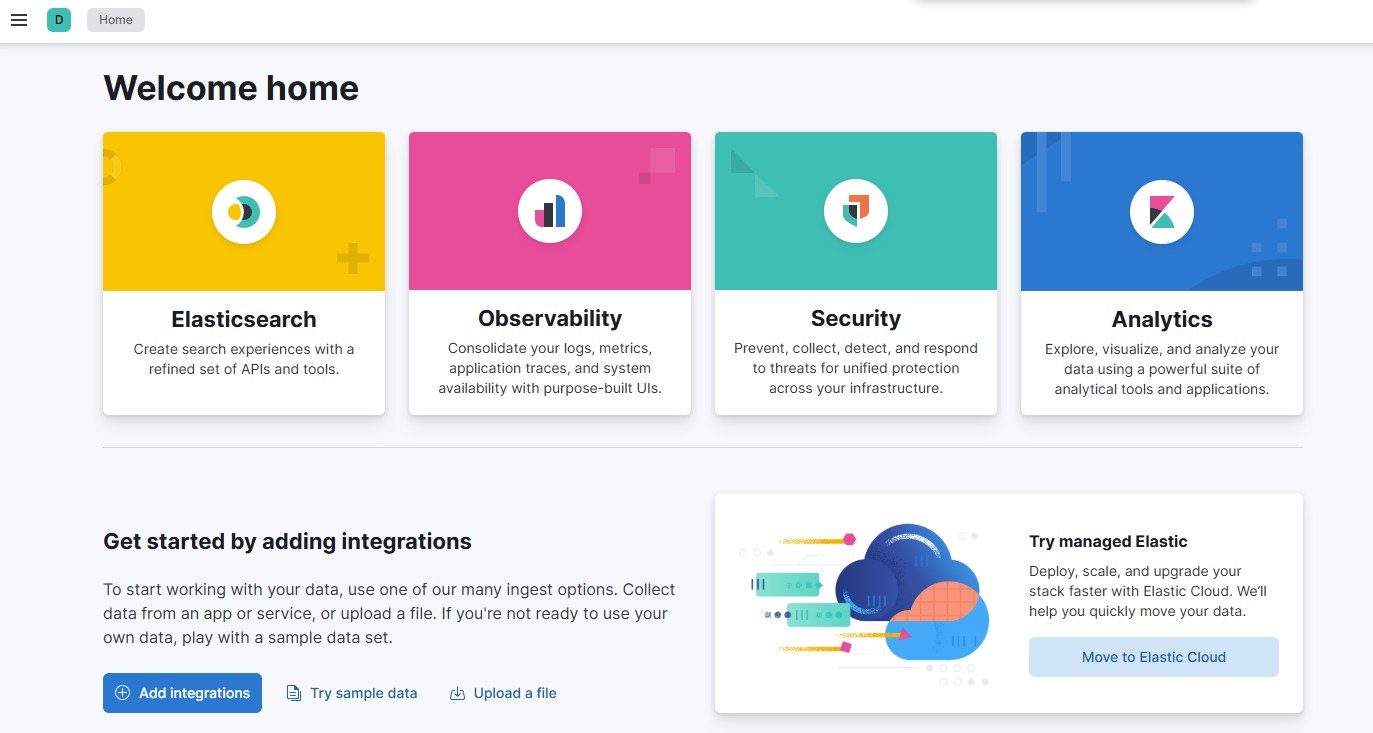Click the Elasticsearch logo icon
This screenshot has width=1373, height=733.
point(244,211)
